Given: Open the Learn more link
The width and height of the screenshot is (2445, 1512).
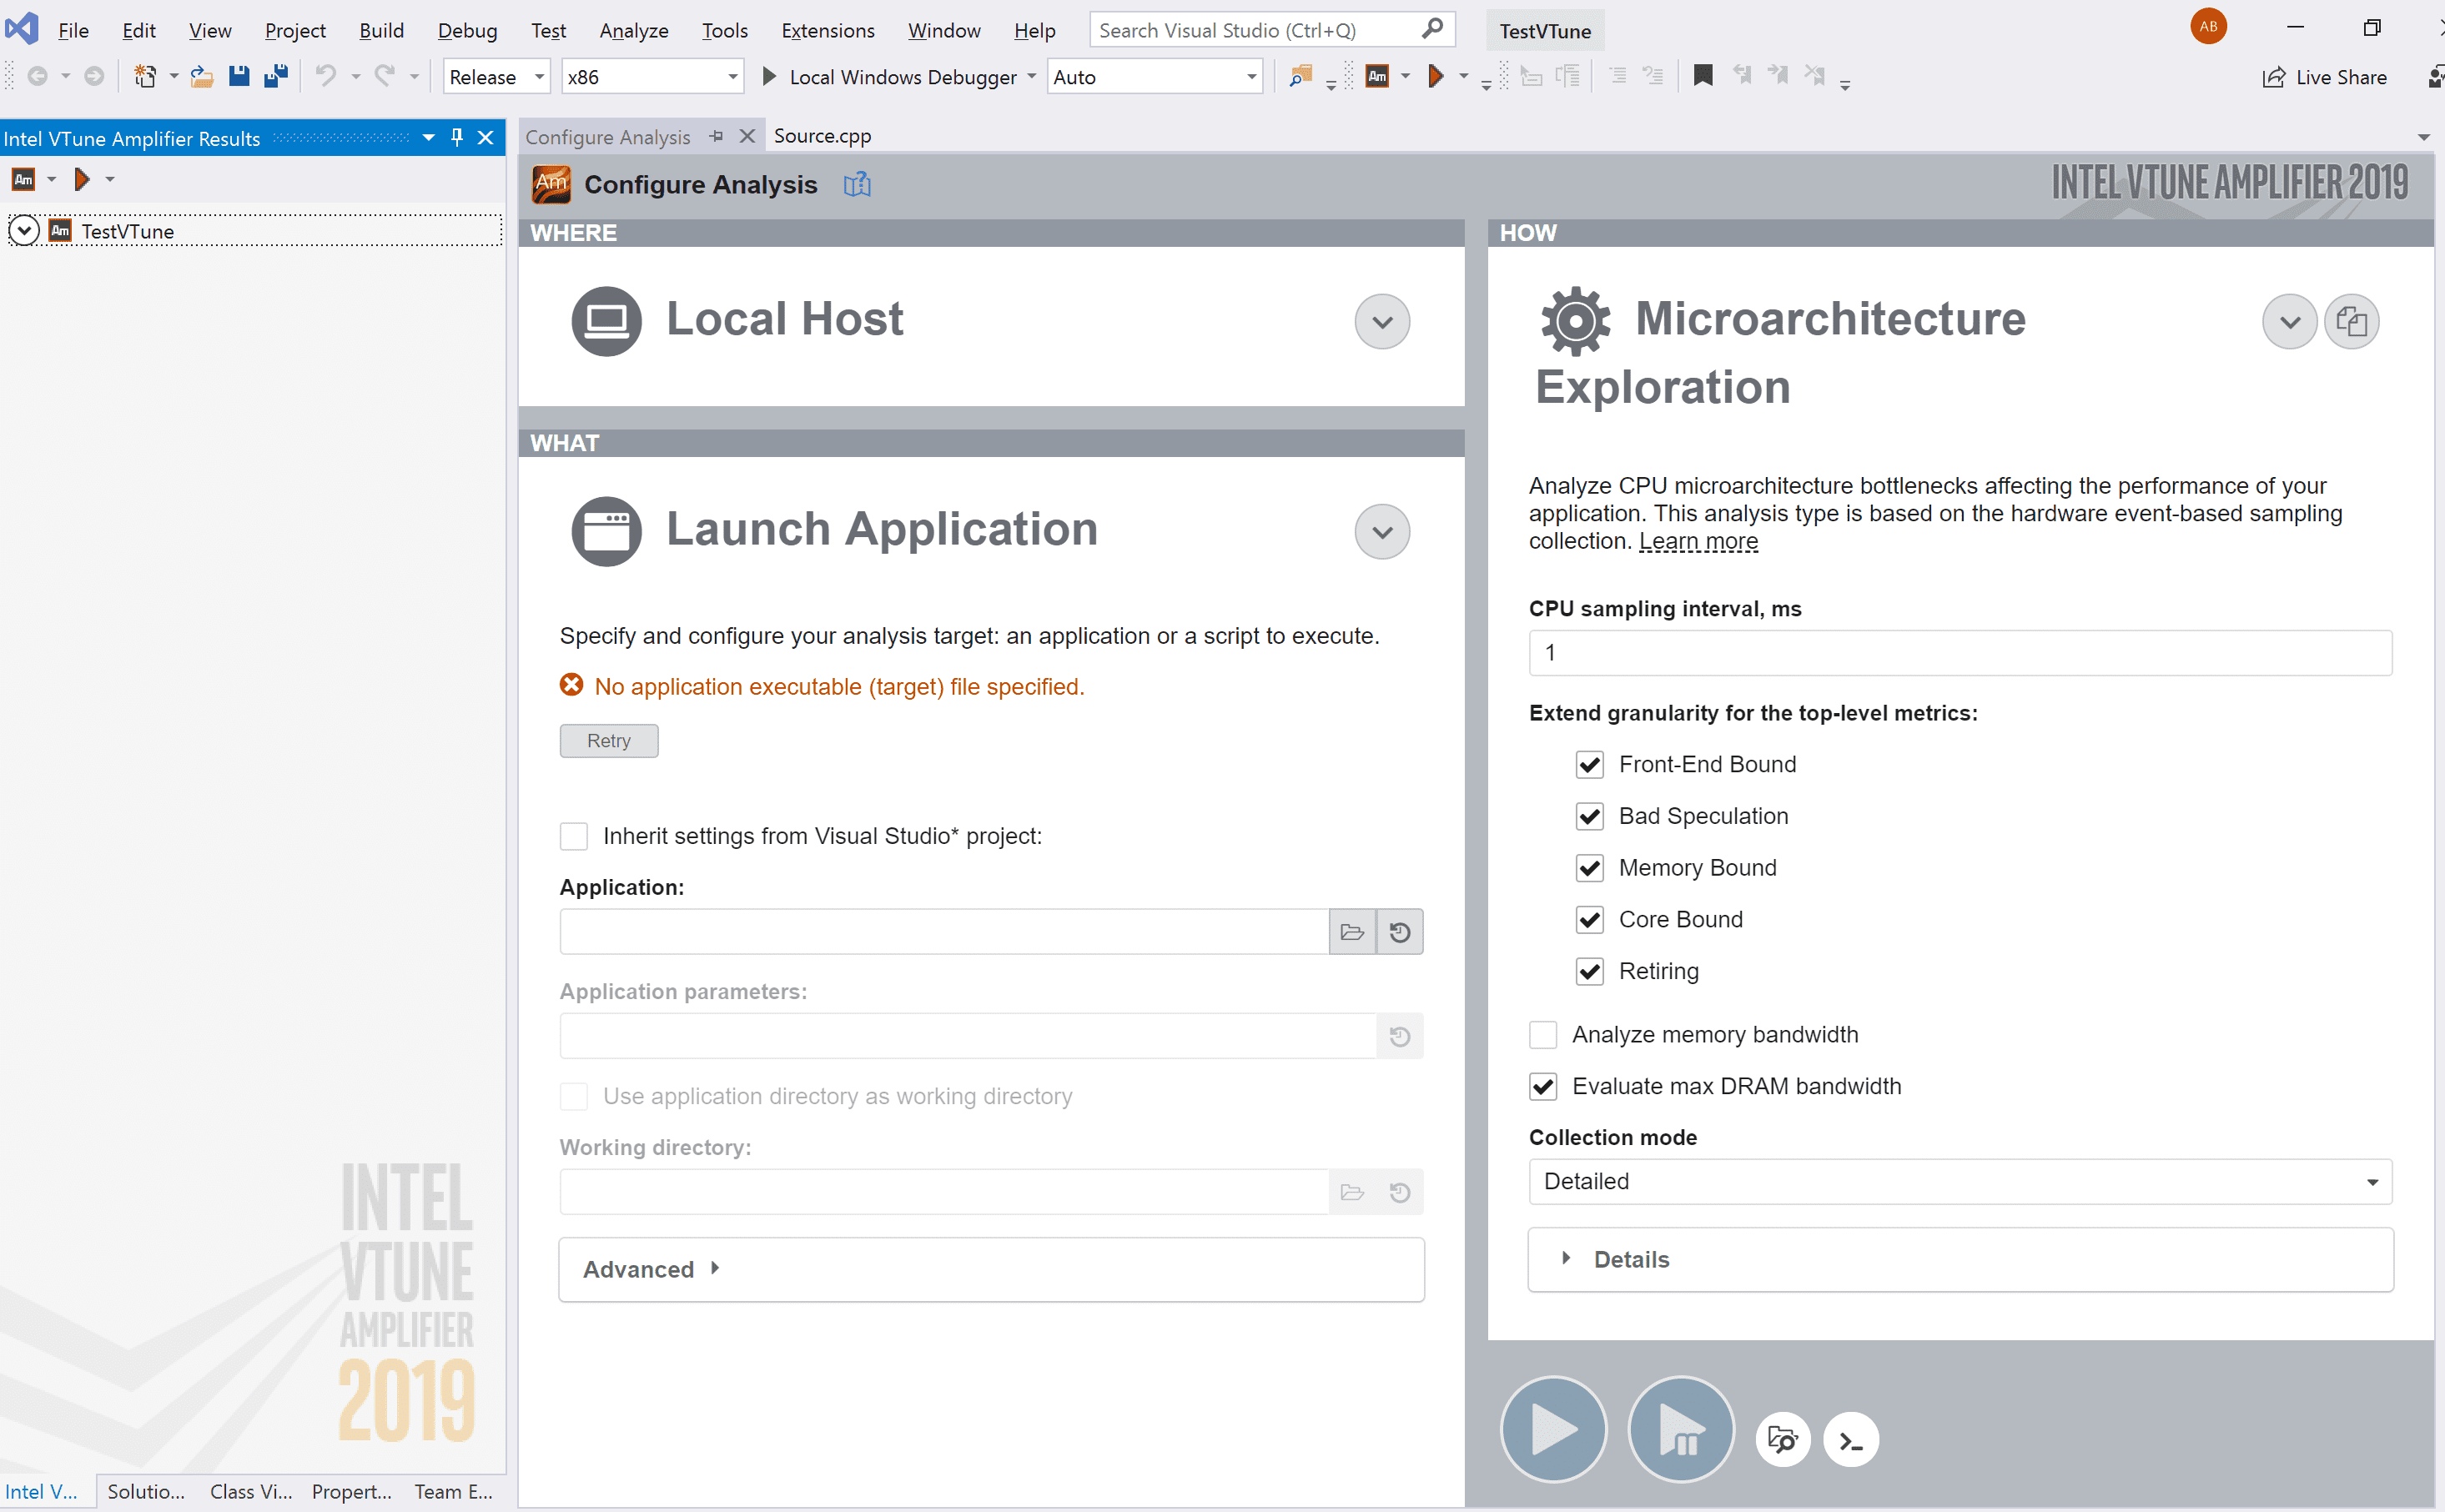Looking at the screenshot, I should click(x=1697, y=541).
